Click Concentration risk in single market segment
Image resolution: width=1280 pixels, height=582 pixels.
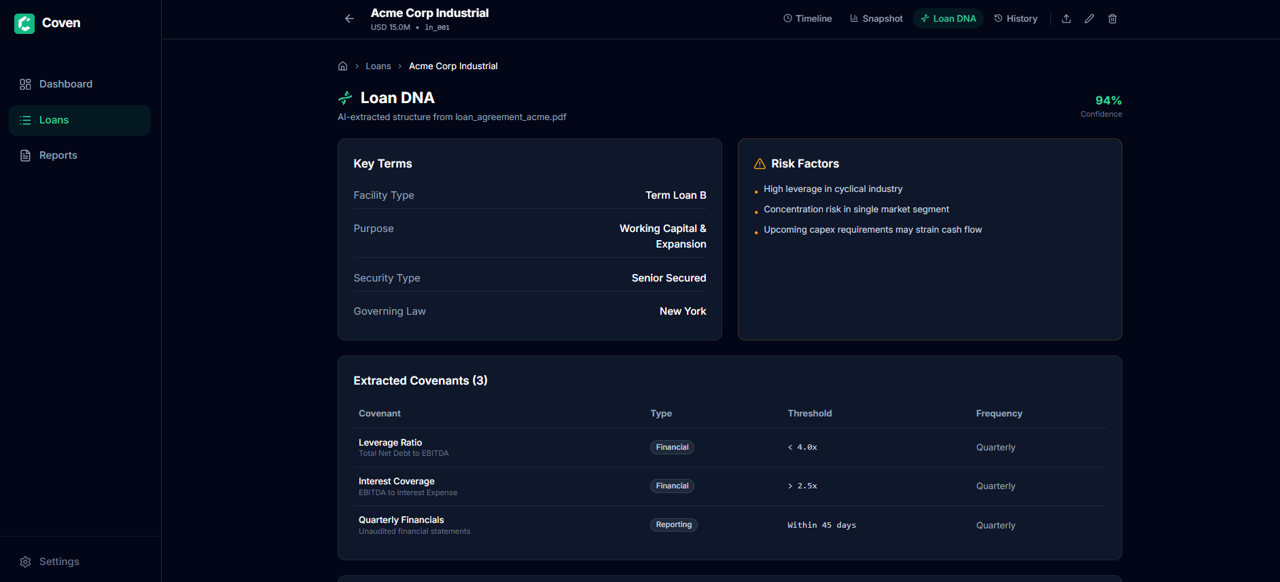(856, 209)
